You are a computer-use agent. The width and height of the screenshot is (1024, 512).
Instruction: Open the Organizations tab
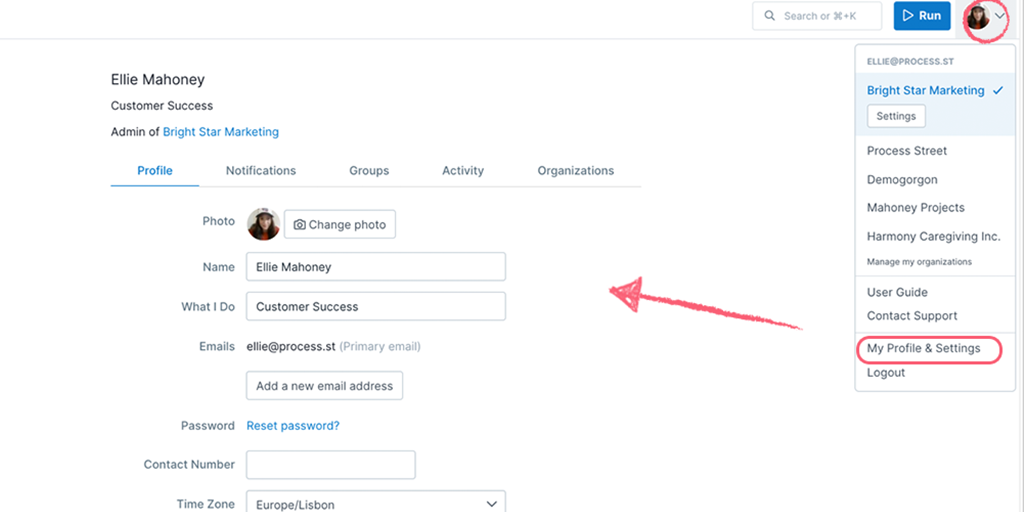point(575,170)
